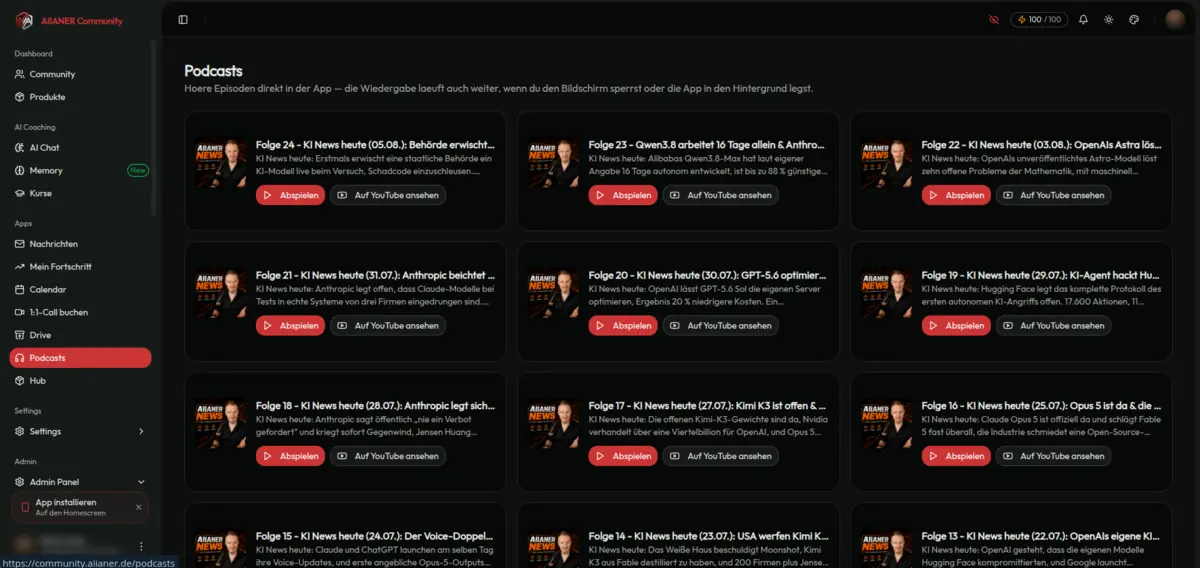Click the red crossed-eye privacy icon
Viewport: 1200px width, 568px height.
(994, 19)
